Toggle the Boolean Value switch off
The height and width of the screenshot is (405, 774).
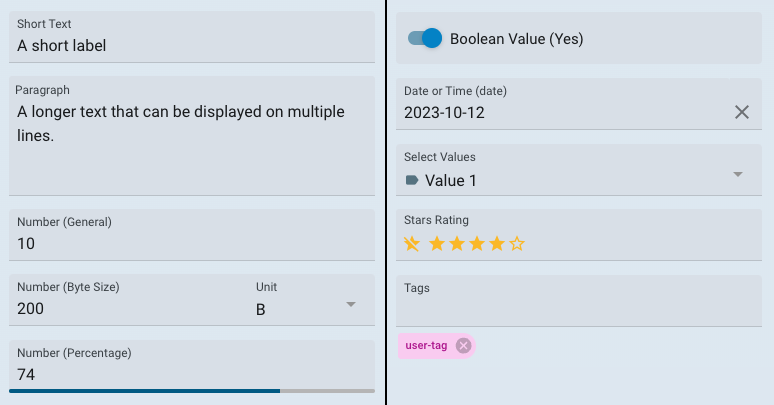[425, 39]
